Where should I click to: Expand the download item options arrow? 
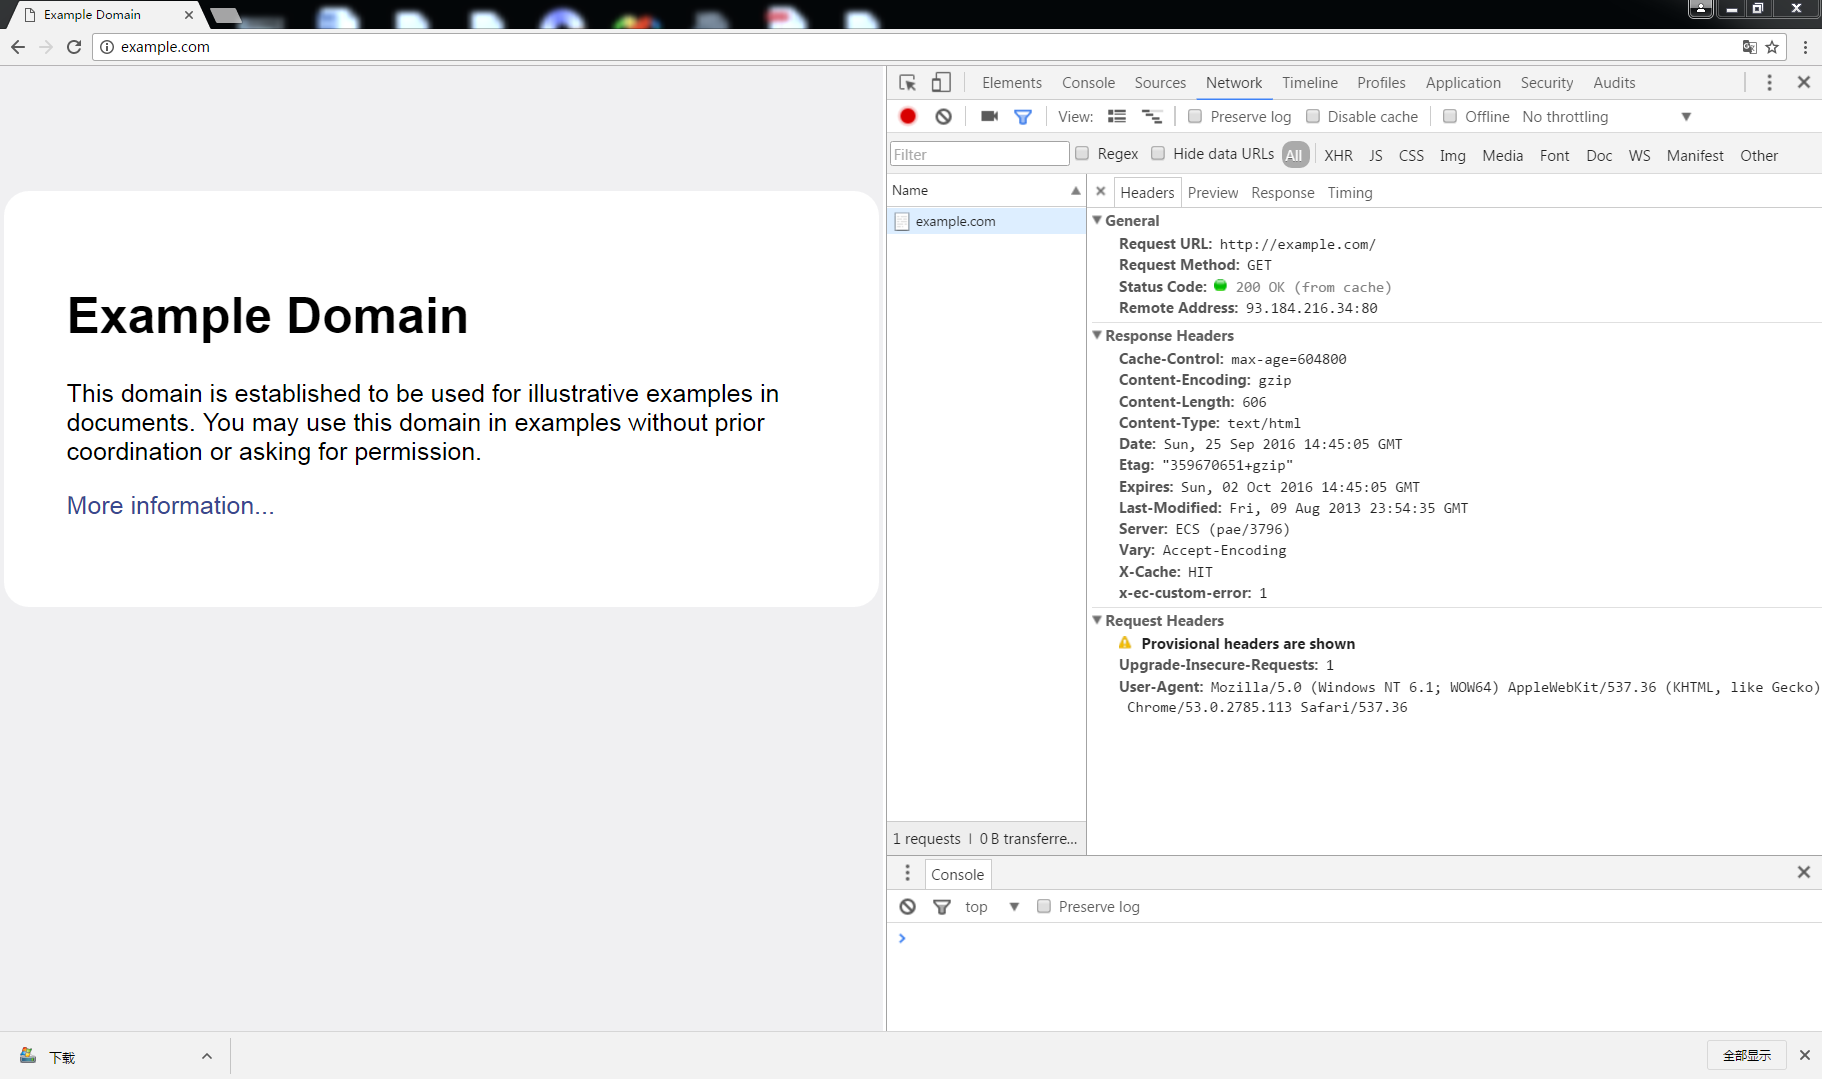click(x=207, y=1056)
